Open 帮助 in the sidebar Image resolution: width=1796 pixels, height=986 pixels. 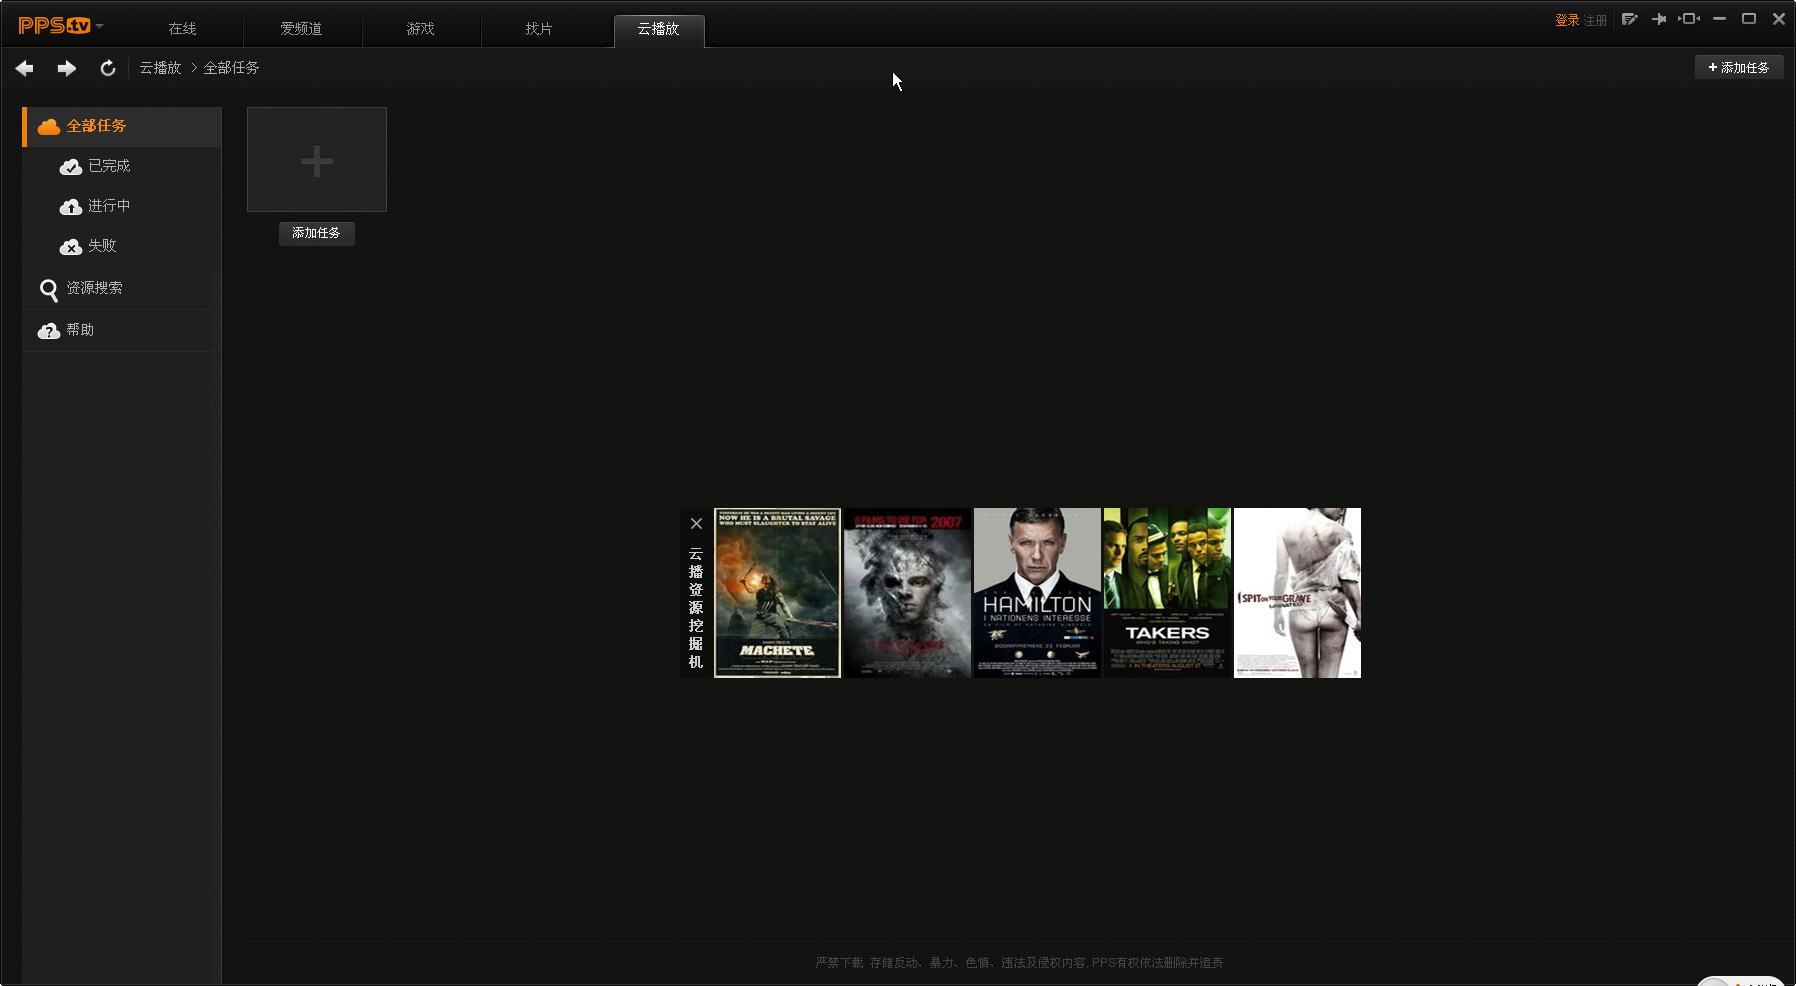(x=122, y=330)
